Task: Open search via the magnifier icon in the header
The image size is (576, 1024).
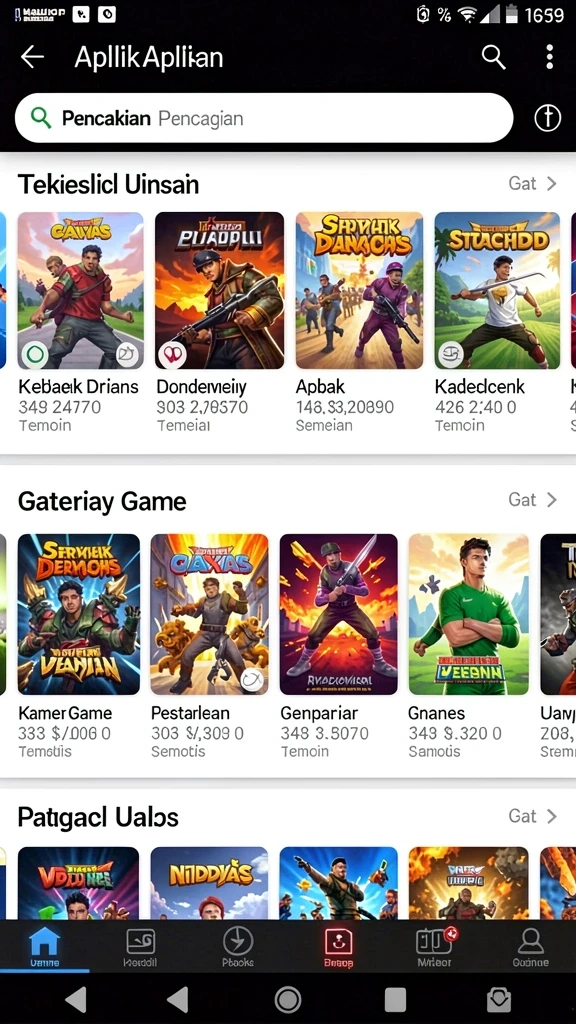Action: coord(493,57)
